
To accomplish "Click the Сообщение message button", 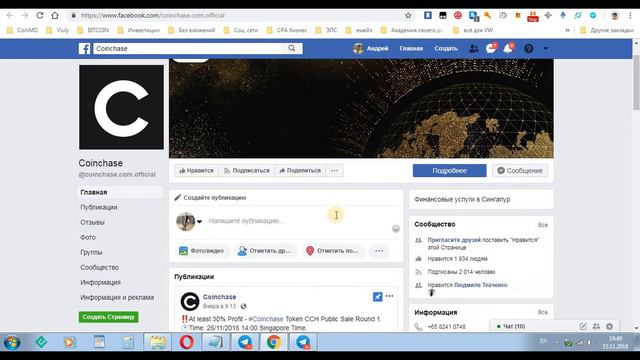I will coord(520,171).
